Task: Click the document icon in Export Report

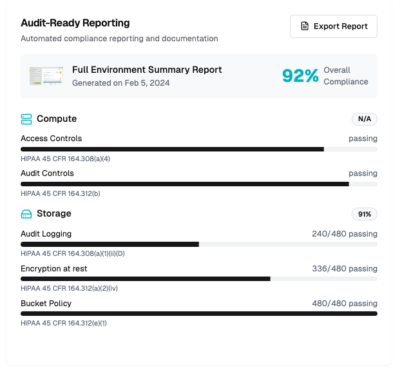Action: [305, 26]
